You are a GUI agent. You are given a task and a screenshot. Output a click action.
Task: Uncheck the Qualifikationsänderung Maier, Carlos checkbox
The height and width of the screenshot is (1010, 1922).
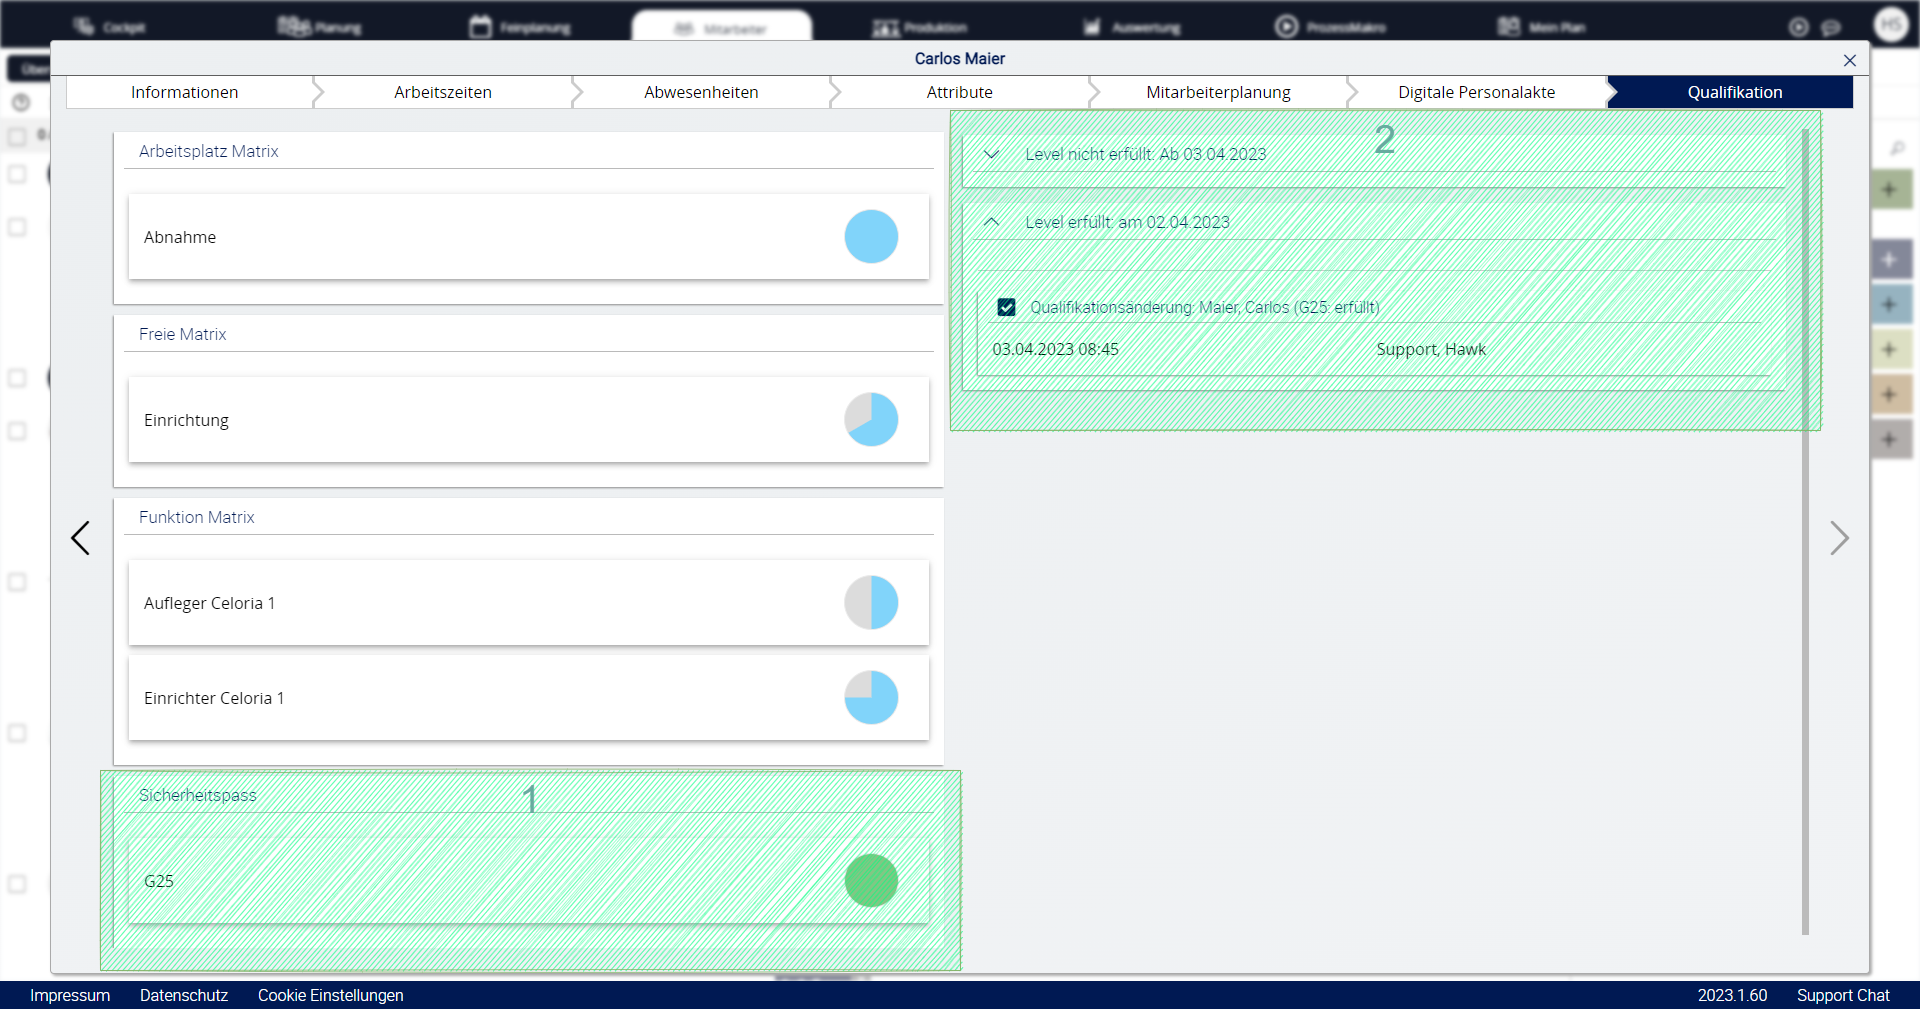[1007, 308]
